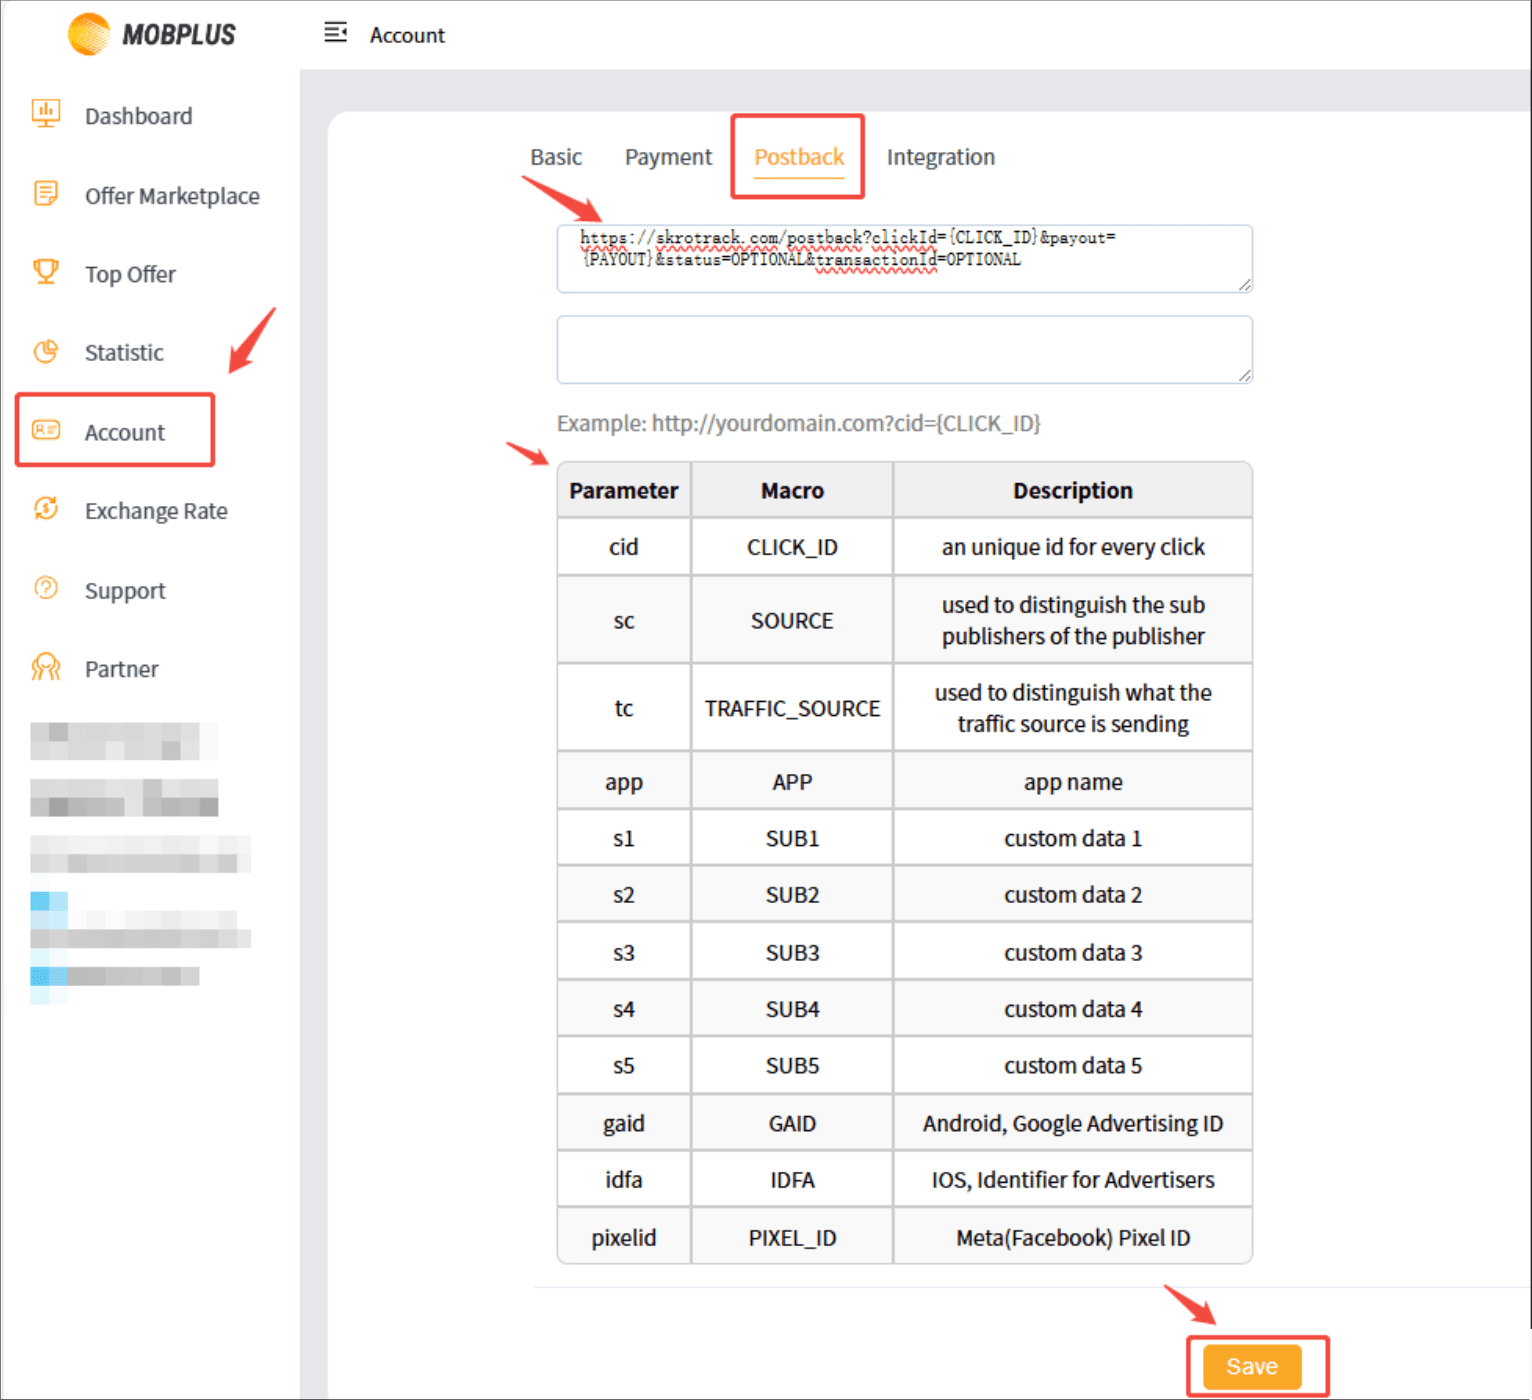Switch to the Payment tab

pos(668,157)
